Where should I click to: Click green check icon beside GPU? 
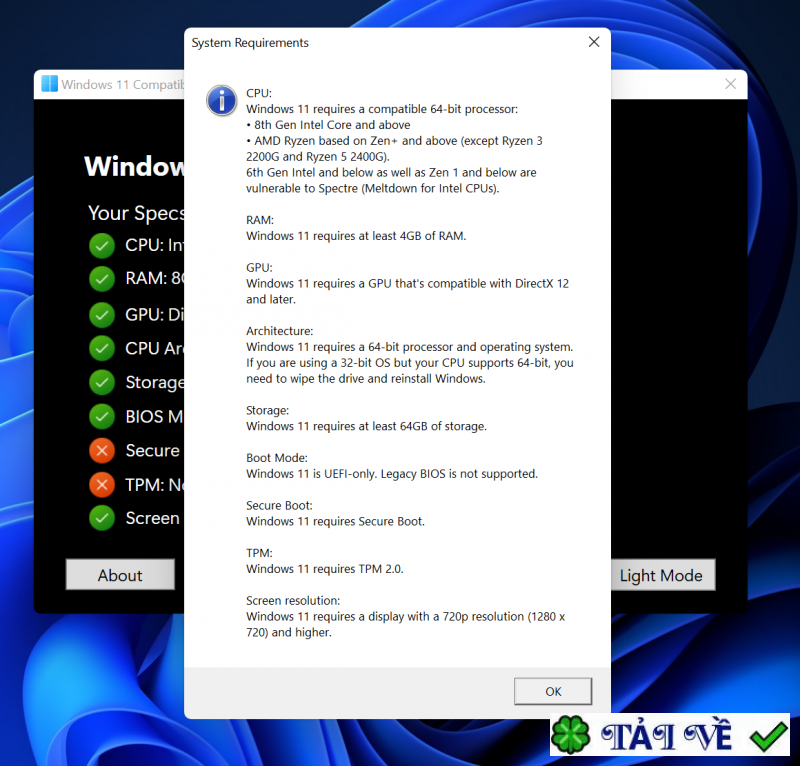click(x=102, y=315)
